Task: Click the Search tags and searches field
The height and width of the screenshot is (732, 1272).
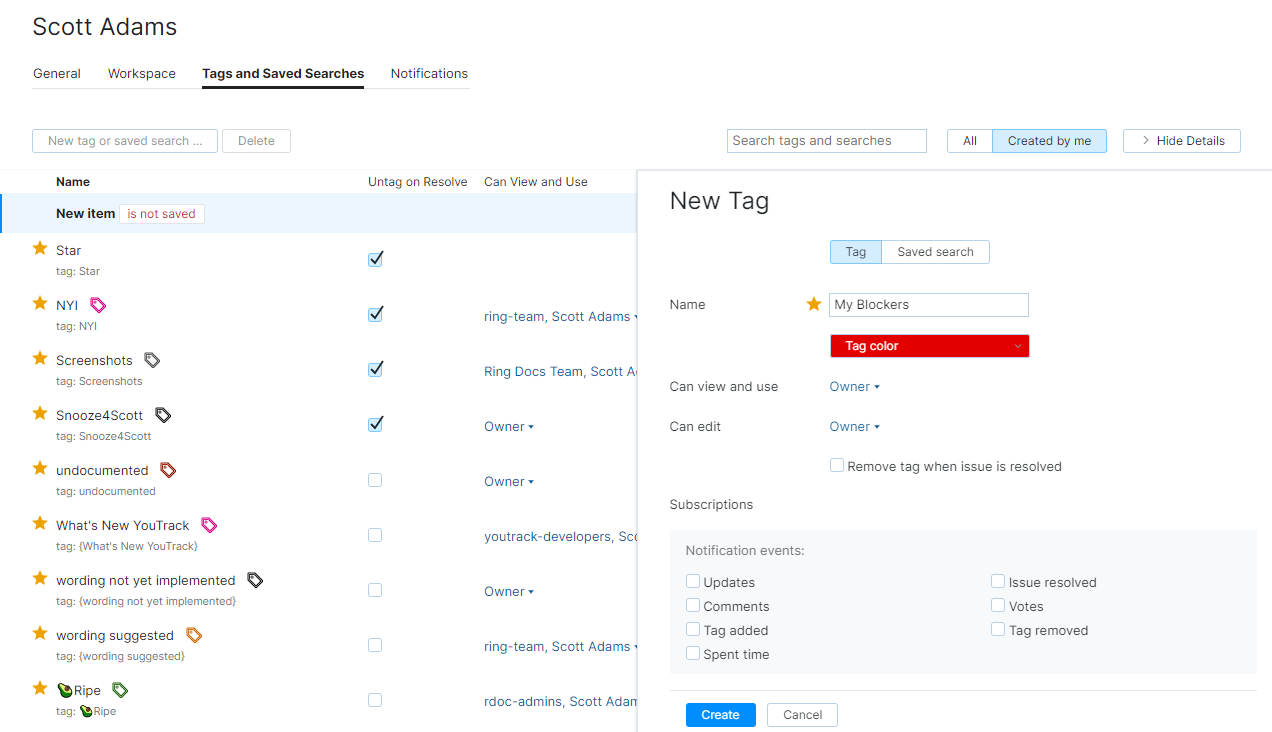Action: point(826,140)
